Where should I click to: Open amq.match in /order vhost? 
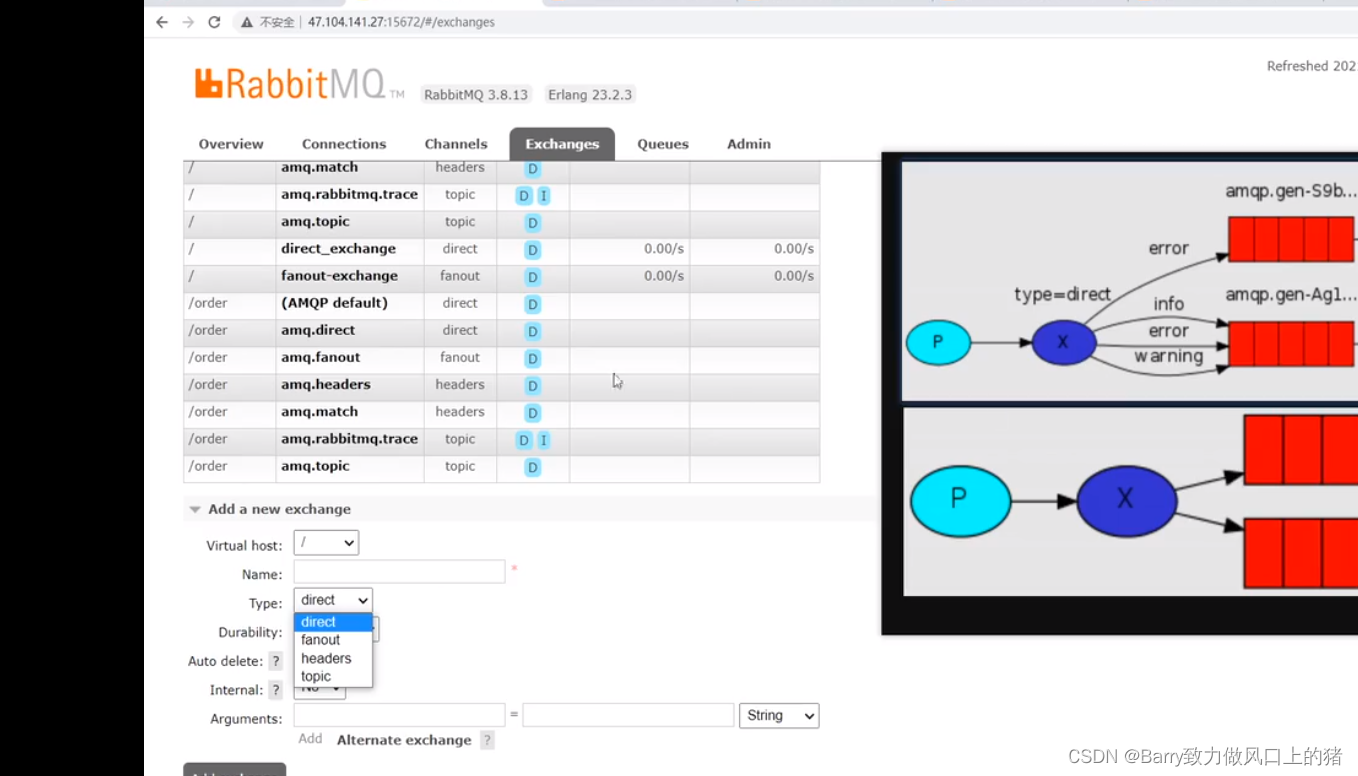pos(319,412)
